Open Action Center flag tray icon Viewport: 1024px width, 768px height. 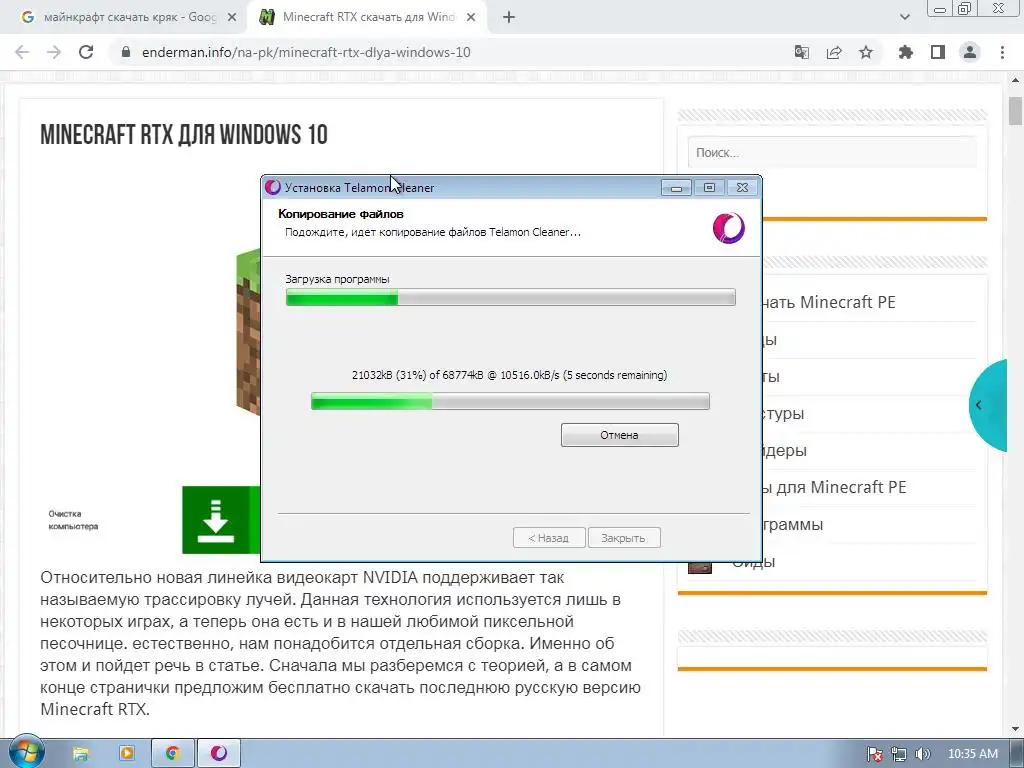875,754
